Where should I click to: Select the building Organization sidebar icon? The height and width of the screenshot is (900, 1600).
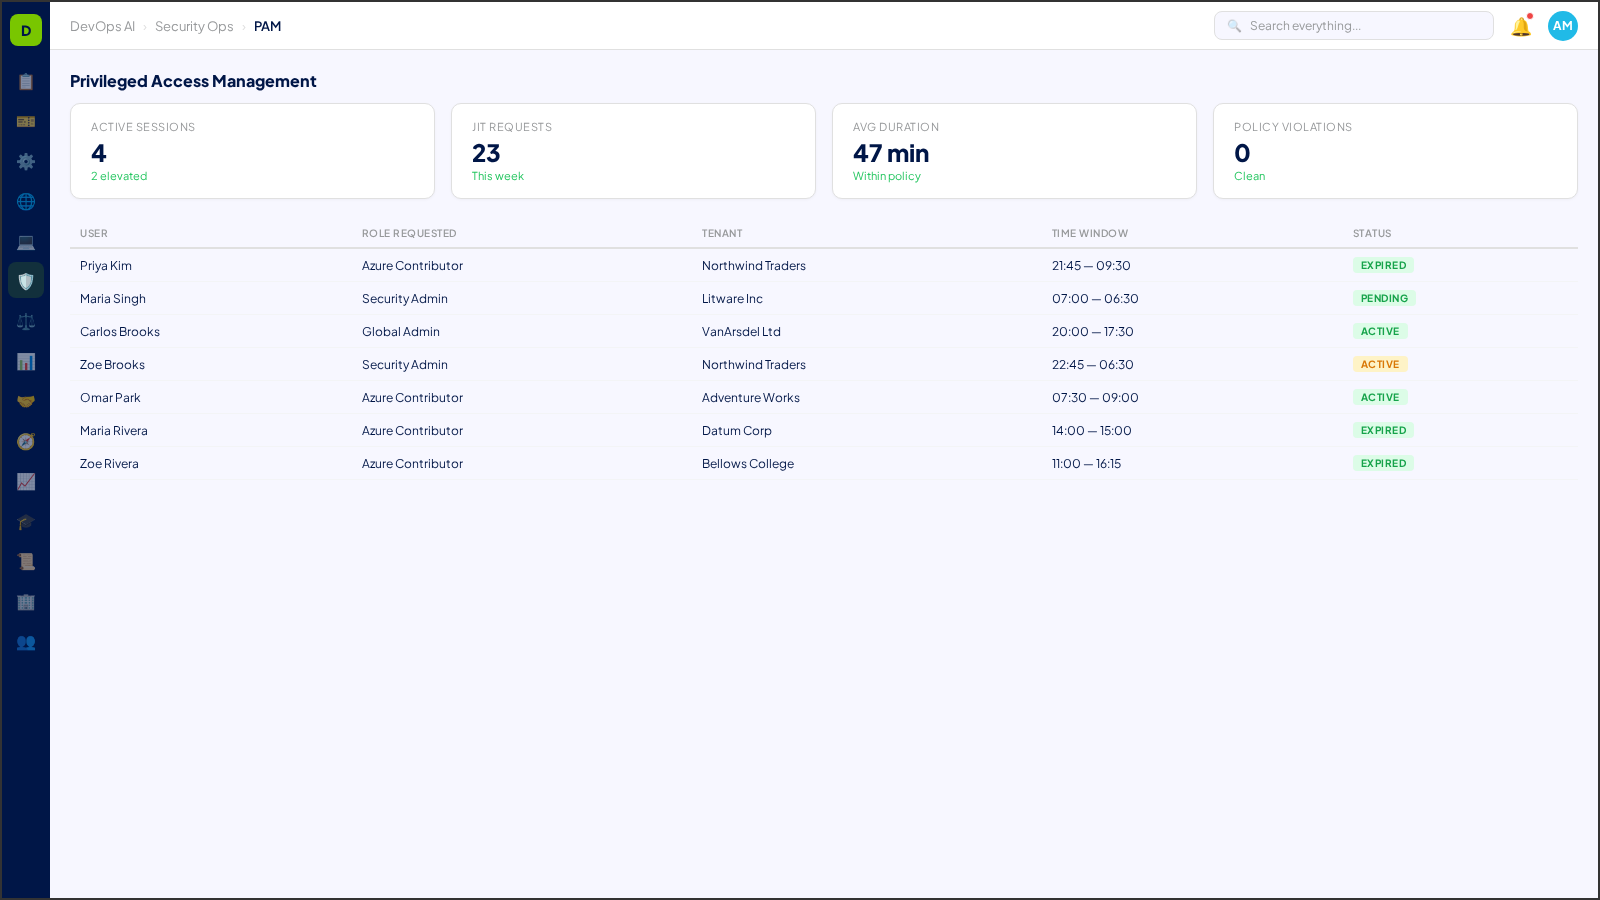point(26,602)
